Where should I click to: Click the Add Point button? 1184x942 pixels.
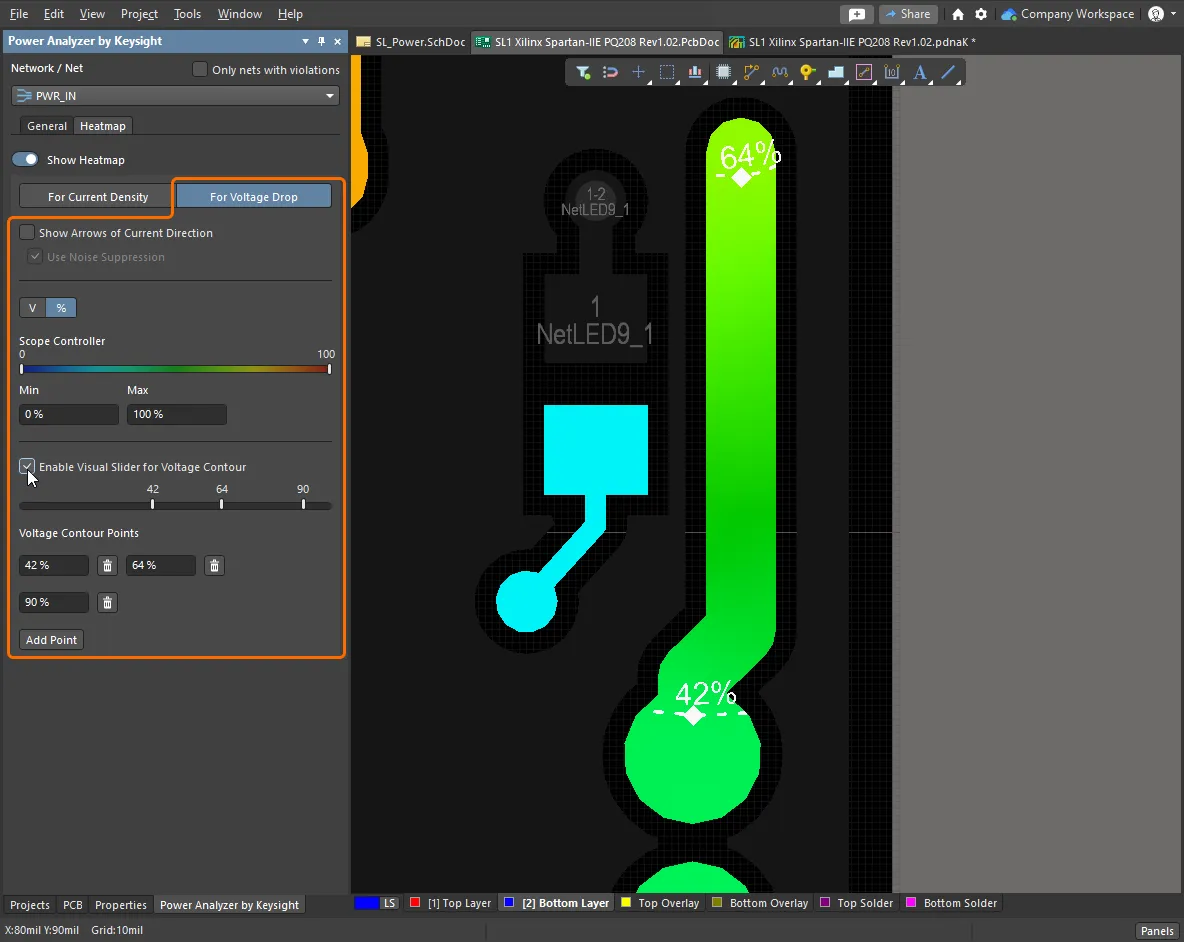[x=51, y=640]
